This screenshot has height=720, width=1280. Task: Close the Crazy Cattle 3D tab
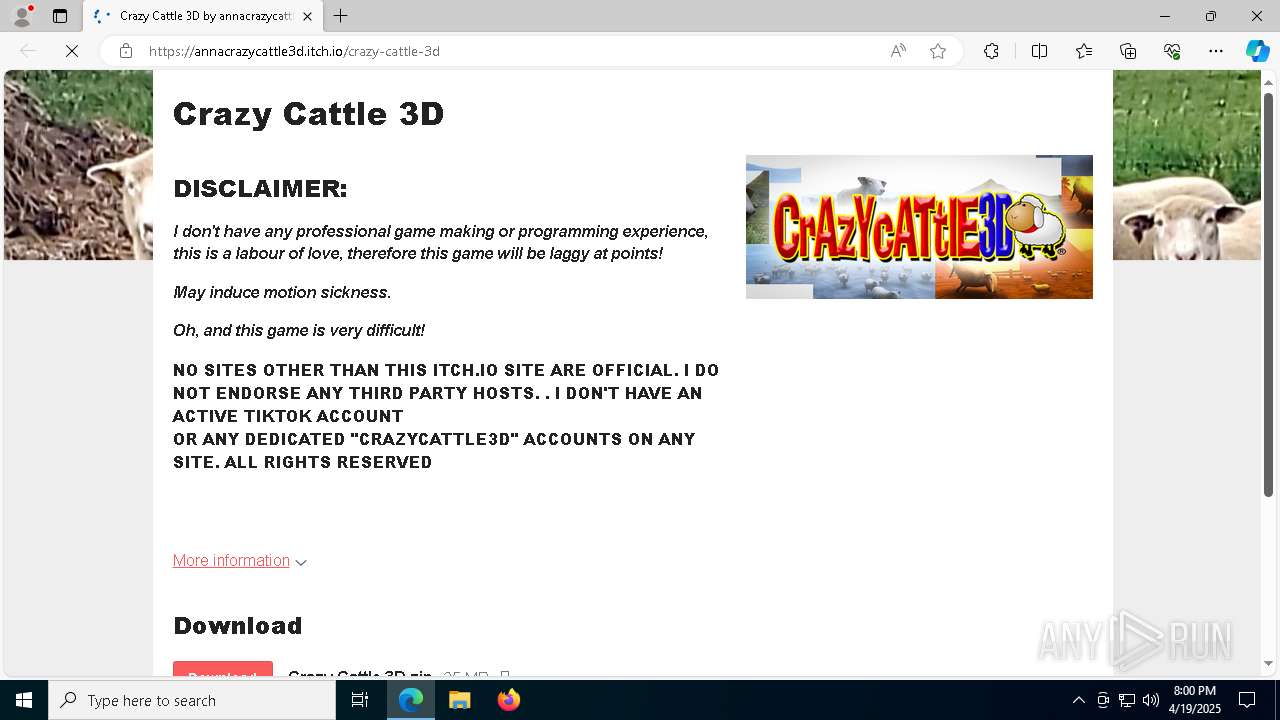pyautogui.click(x=307, y=16)
